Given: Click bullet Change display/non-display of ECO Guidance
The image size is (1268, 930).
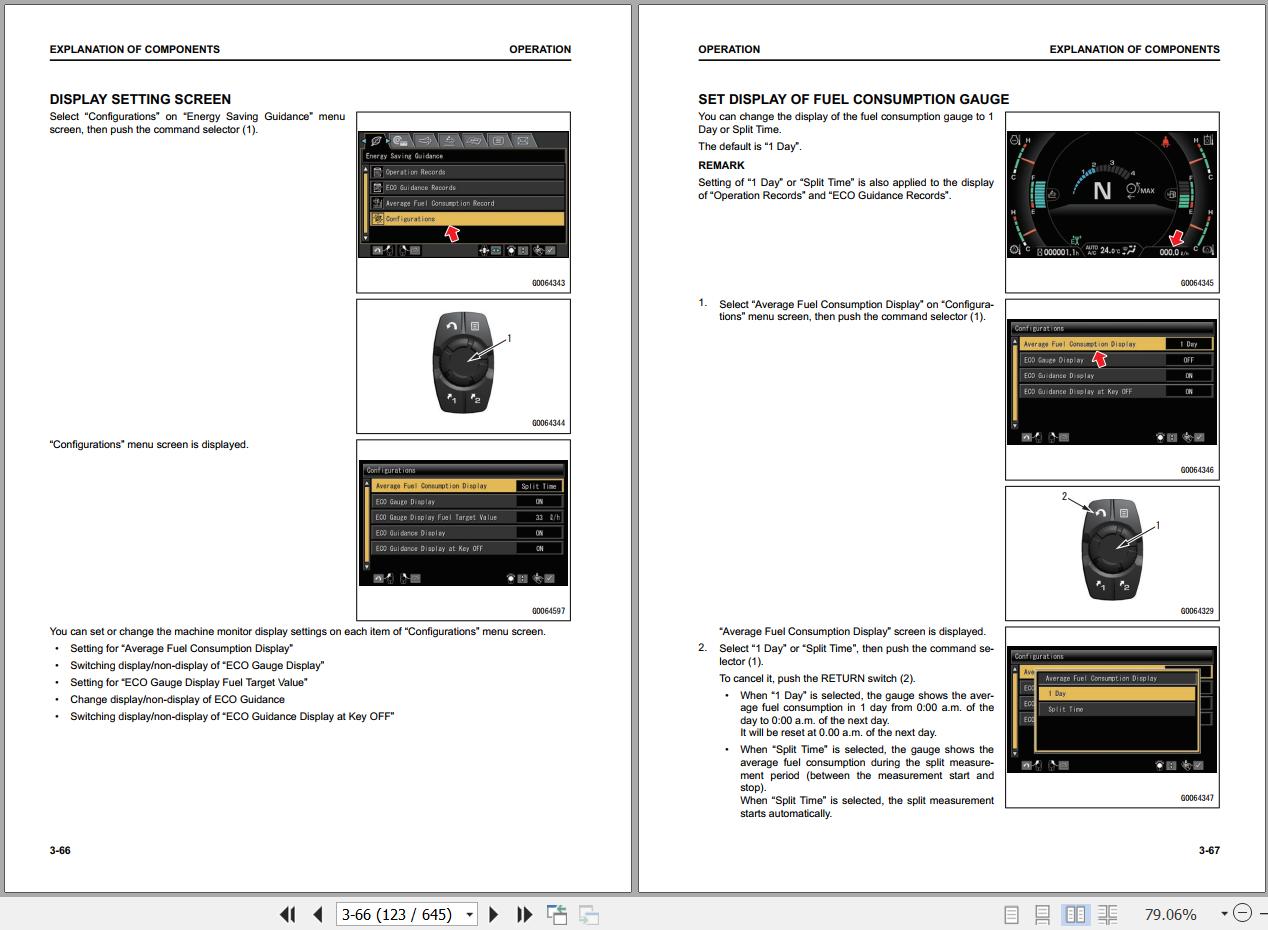Looking at the screenshot, I should tap(177, 699).
